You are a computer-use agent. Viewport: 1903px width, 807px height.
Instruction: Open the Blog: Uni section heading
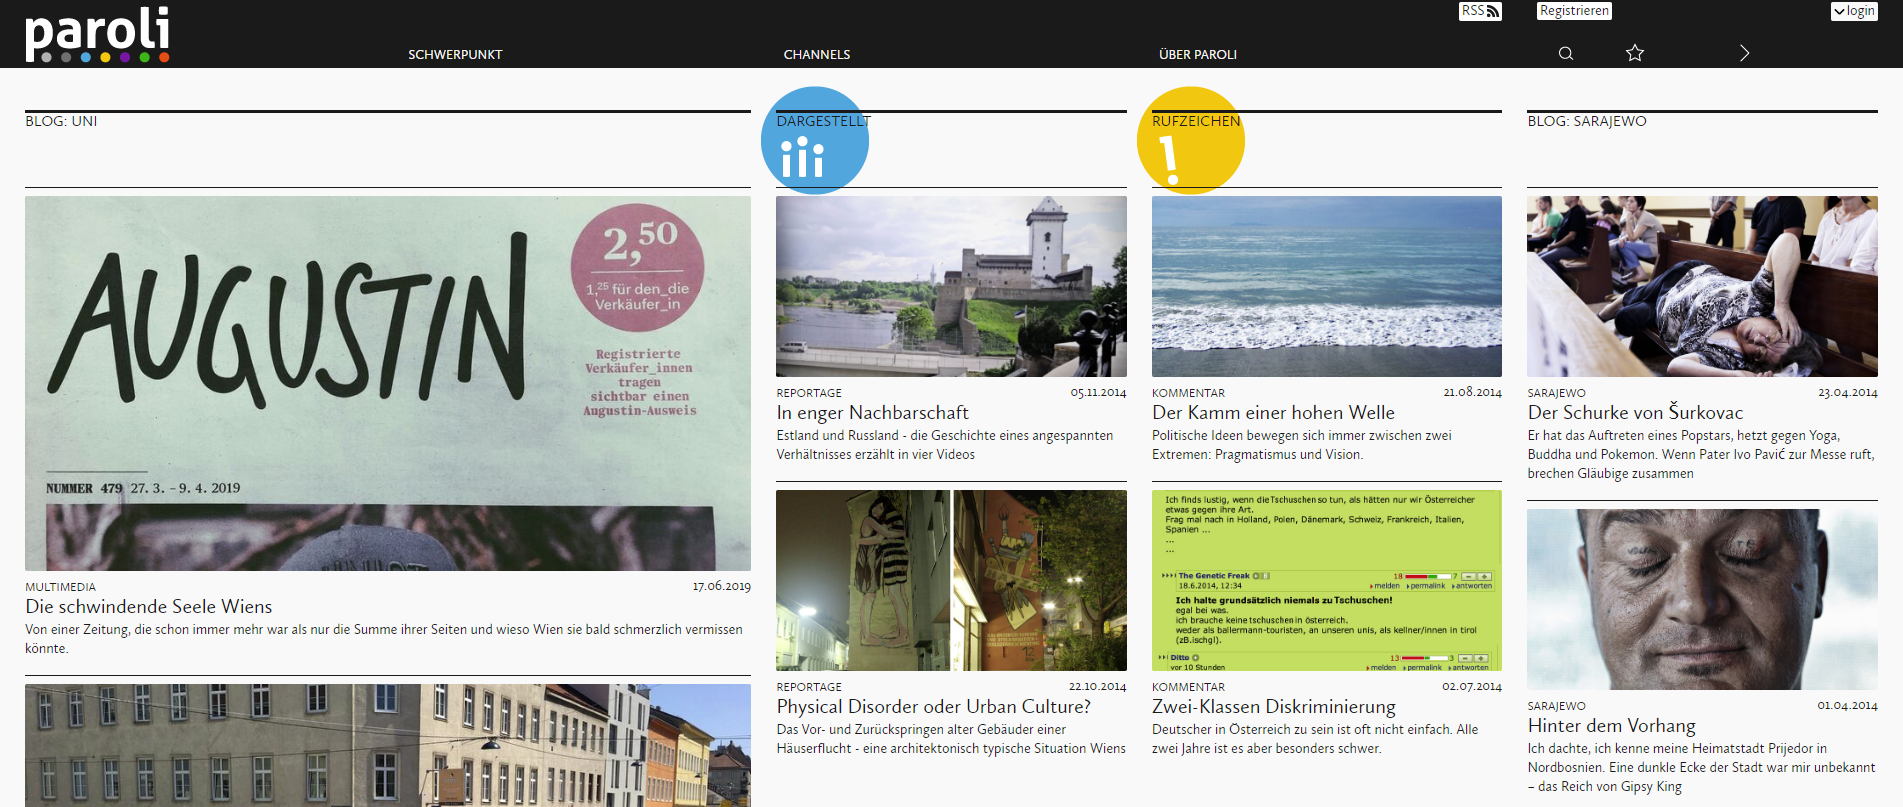click(x=61, y=121)
